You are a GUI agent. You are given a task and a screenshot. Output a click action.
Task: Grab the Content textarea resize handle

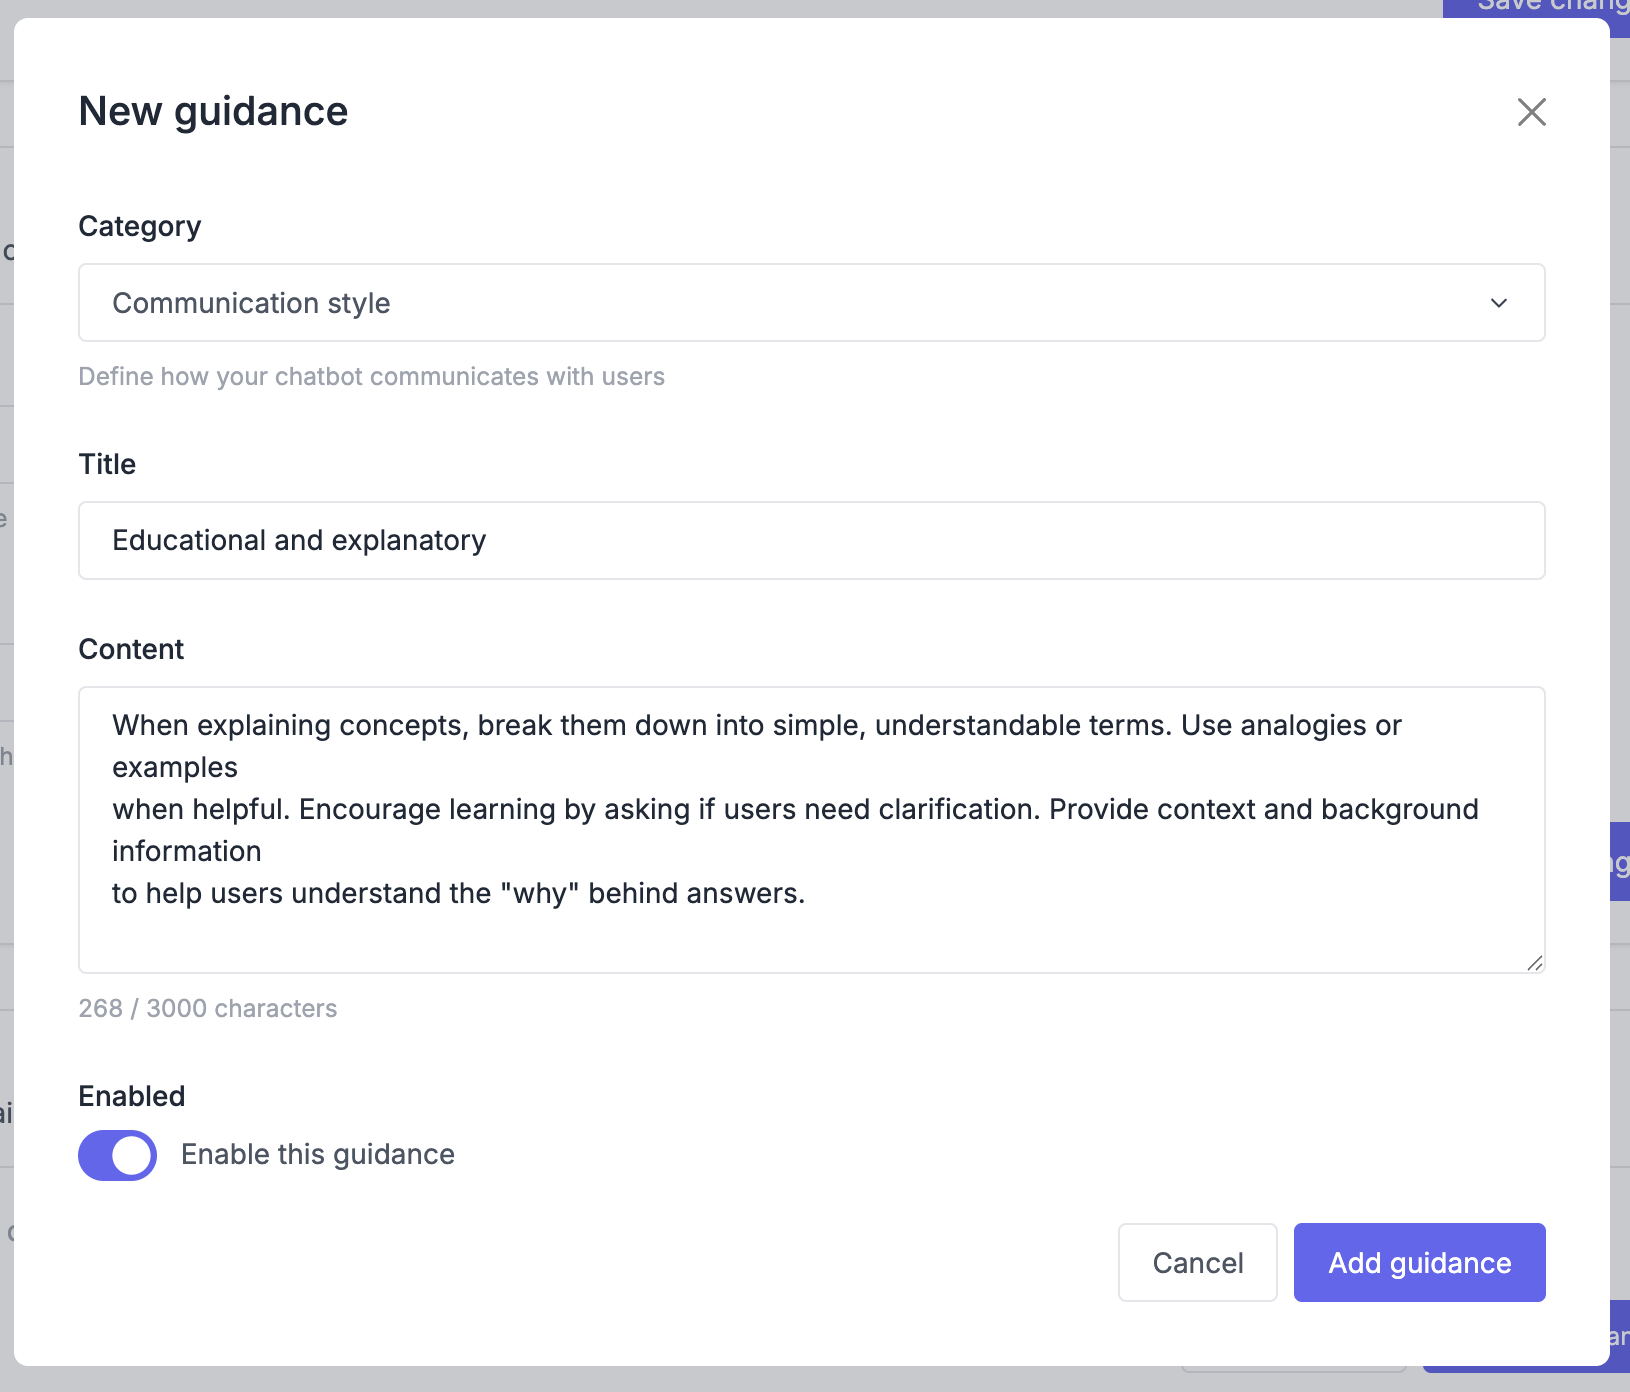(x=1534, y=962)
